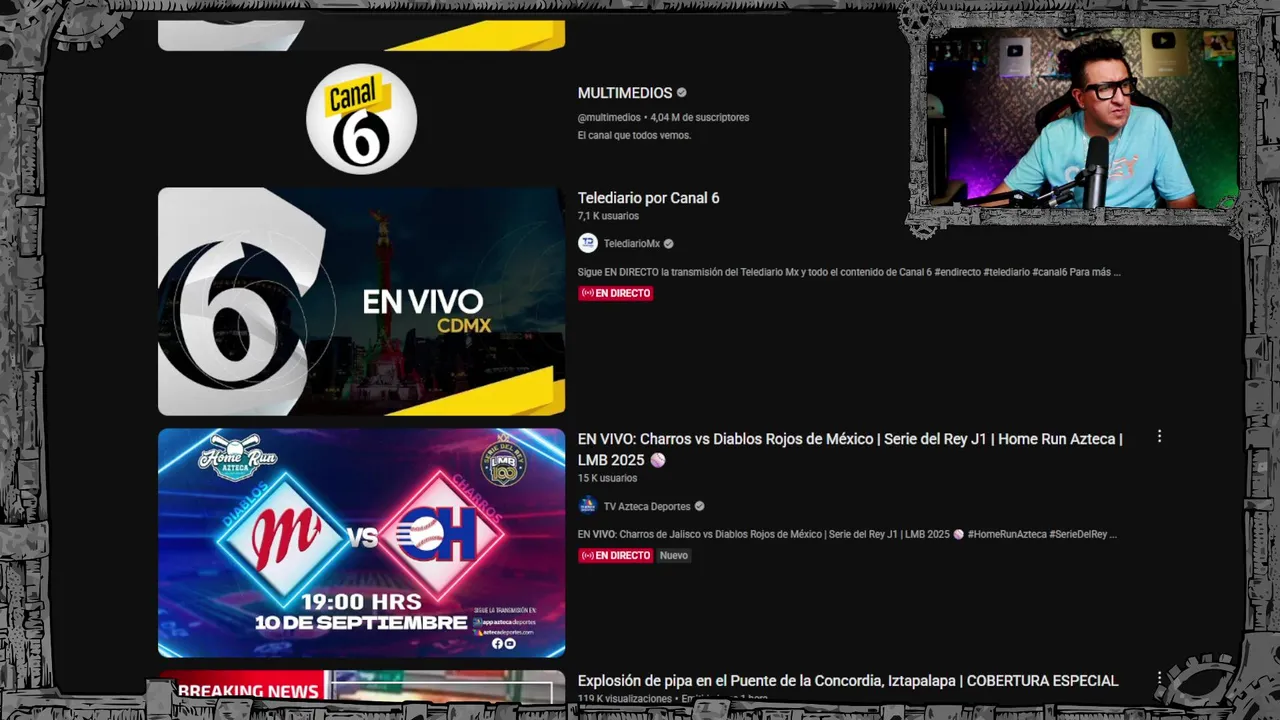Click the MULTIMEDIOS verified badge
The width and height of the screenshot is (1280, 720).
click(x=682, y=93)
